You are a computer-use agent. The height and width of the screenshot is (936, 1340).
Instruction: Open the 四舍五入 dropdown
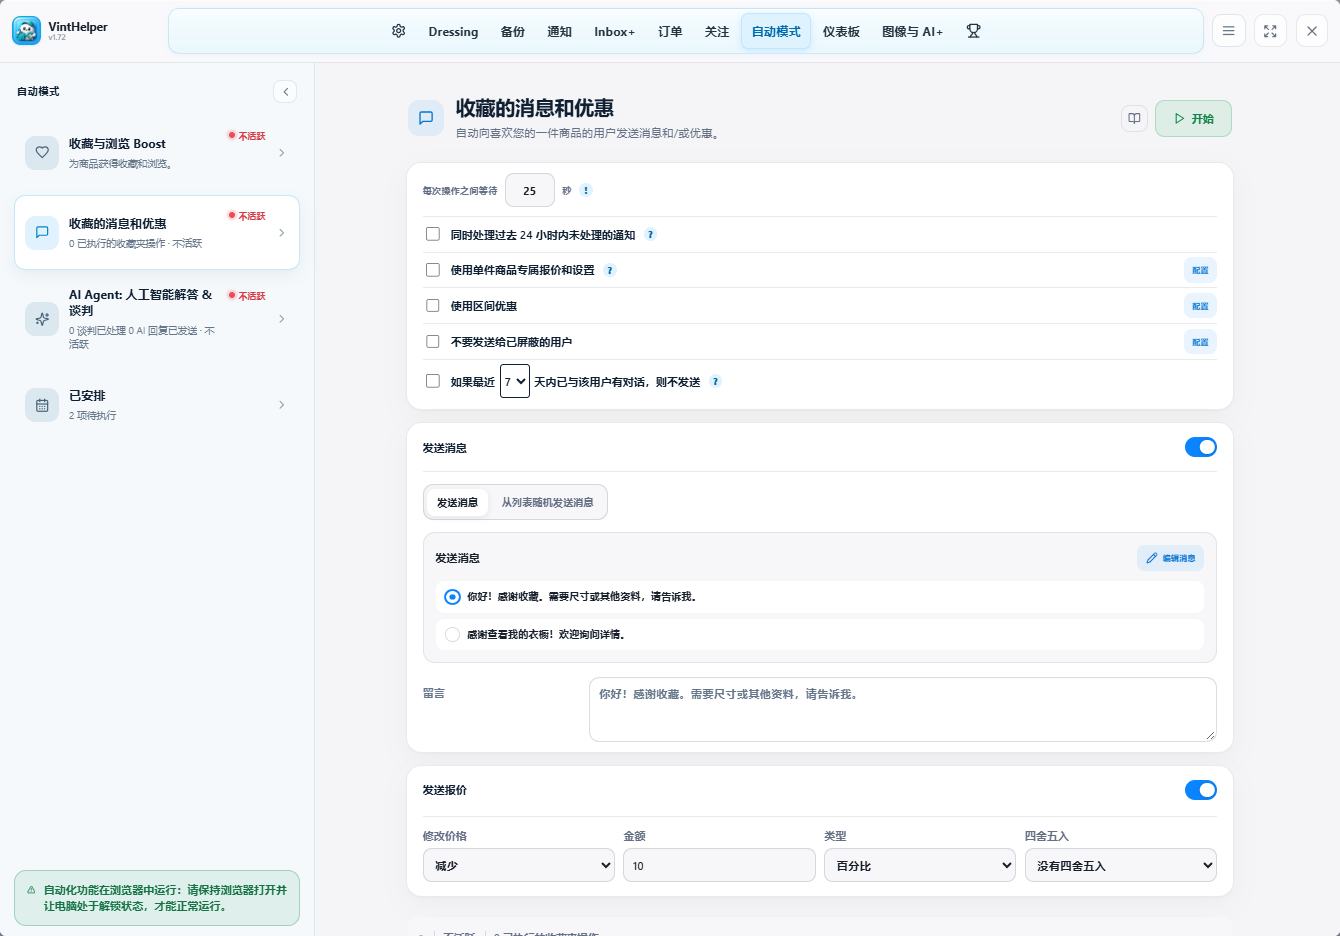tap(1121, 865)
